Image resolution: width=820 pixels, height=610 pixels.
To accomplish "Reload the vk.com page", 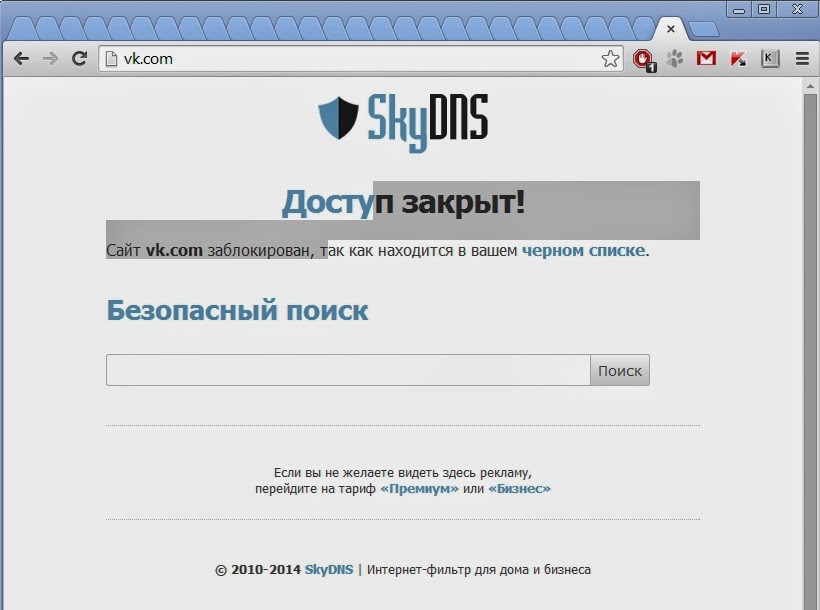I will coord(79,58).
